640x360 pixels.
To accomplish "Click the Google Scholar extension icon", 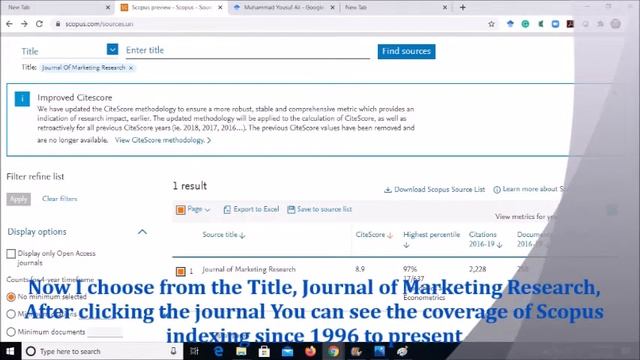I will [x=510, y=24].
